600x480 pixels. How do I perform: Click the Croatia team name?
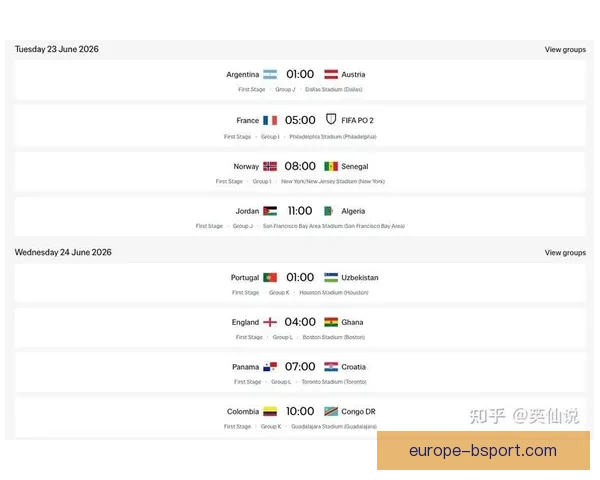coord(353,367)
